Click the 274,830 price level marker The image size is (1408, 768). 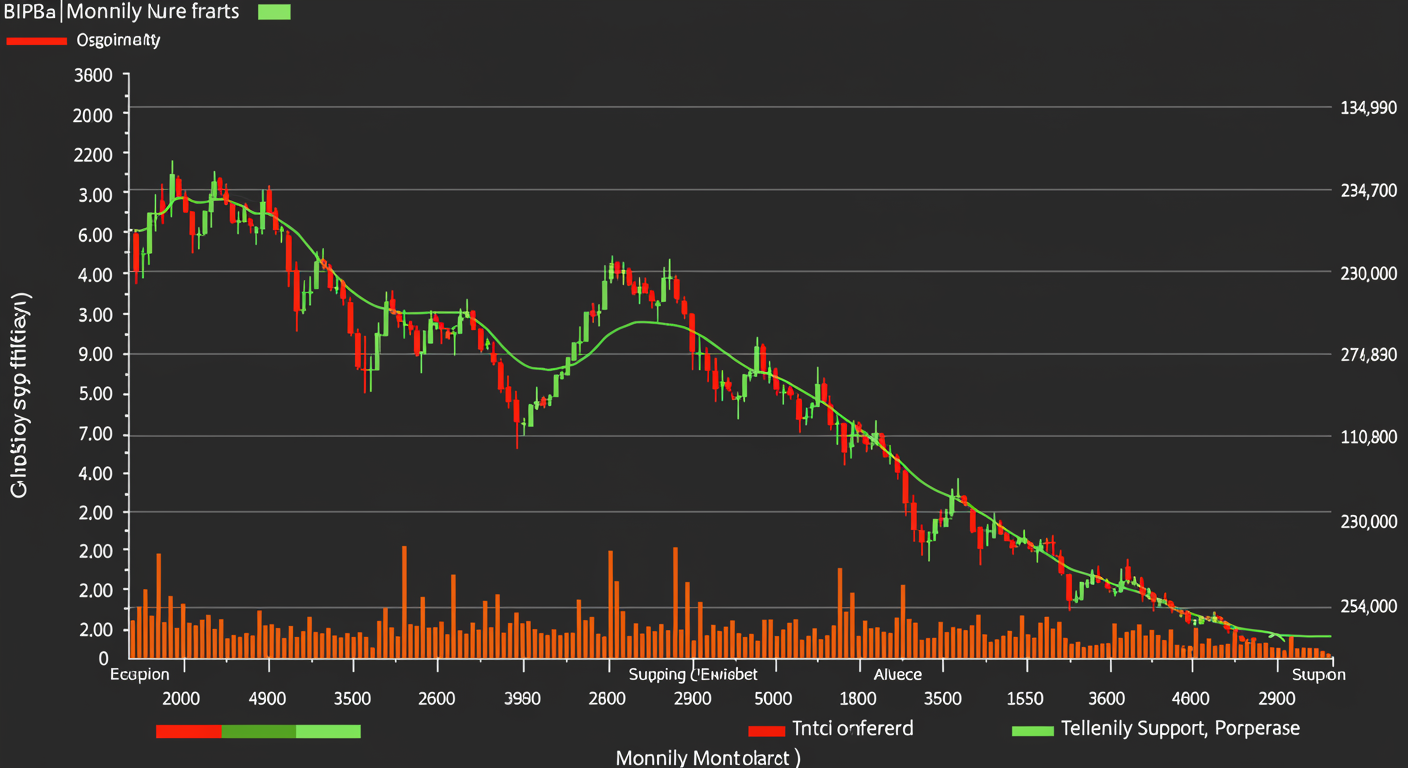point(1366,355)
